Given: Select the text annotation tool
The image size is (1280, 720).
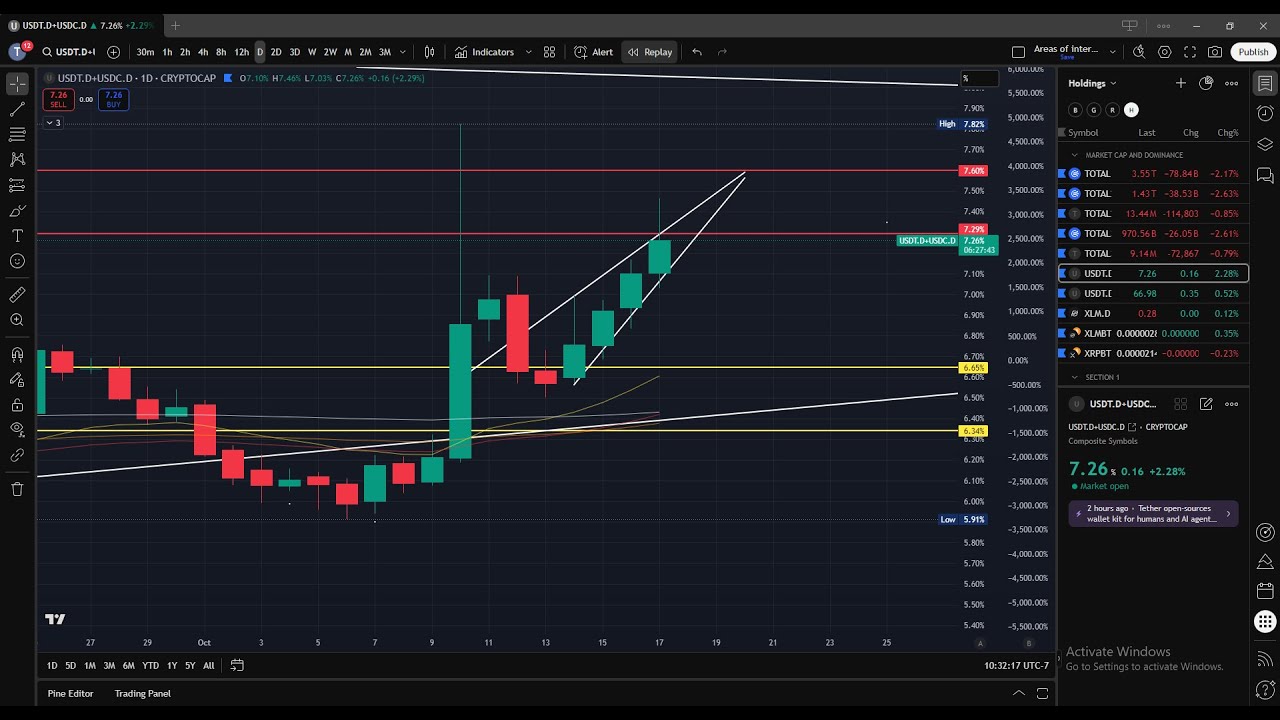Looking at the screenshot, I should pyautogui.click(x=17, y=236).
